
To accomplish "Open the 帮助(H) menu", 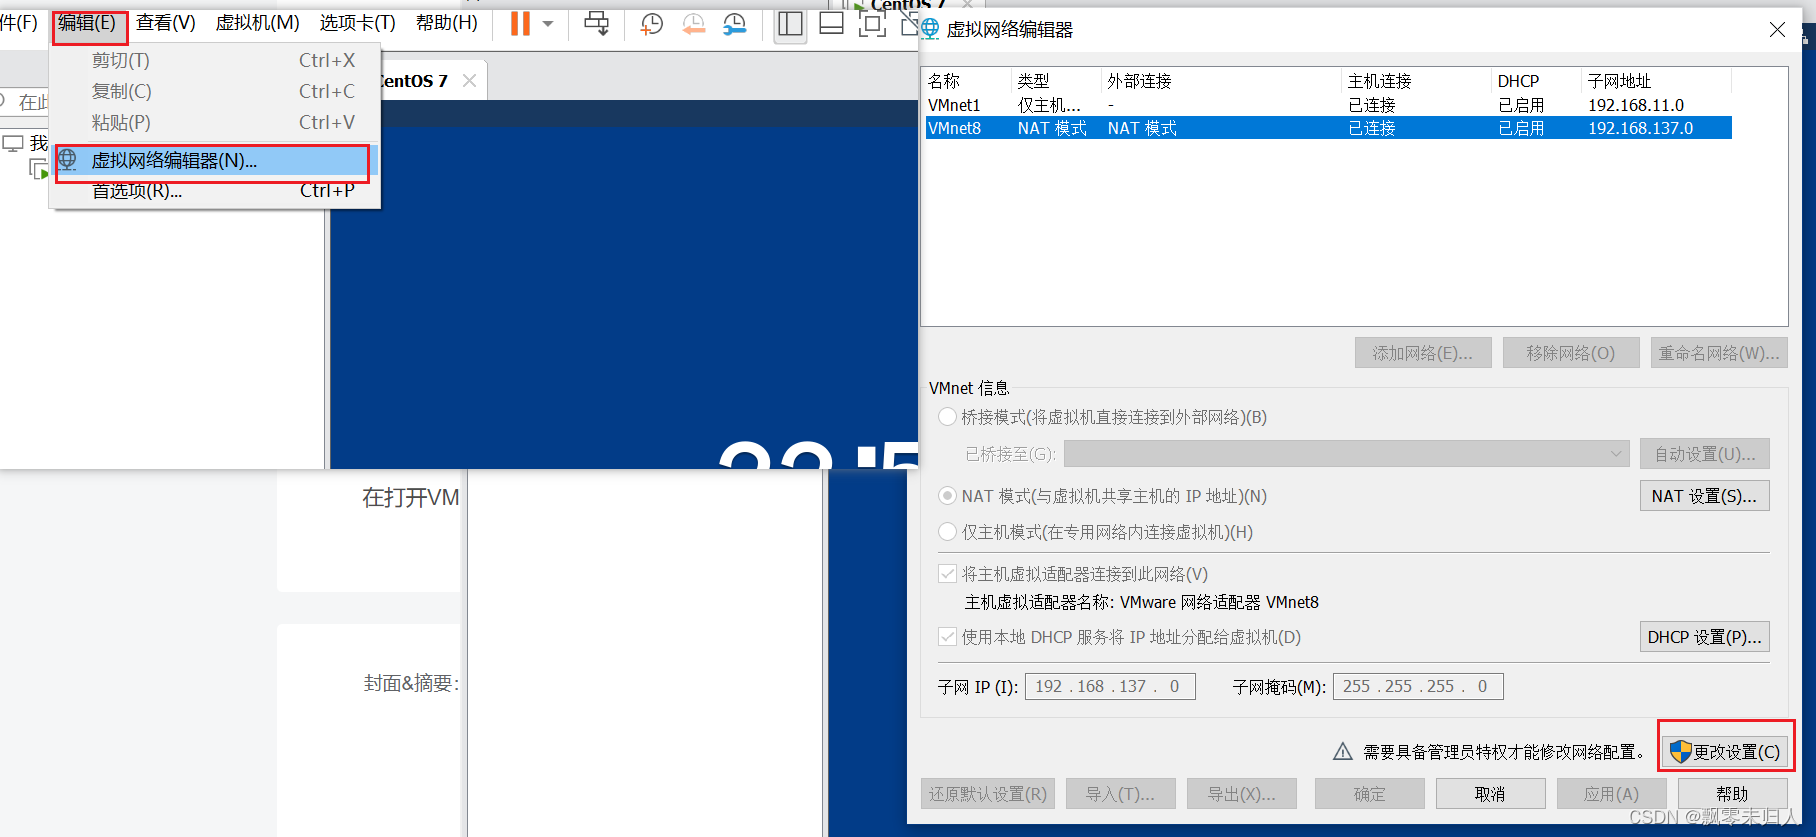I will click(447, 22).
